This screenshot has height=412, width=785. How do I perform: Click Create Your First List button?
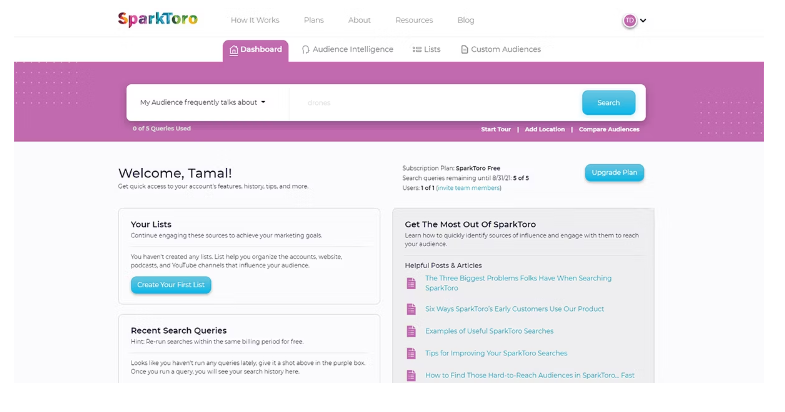pyautogui.click(x=171, y=285)
